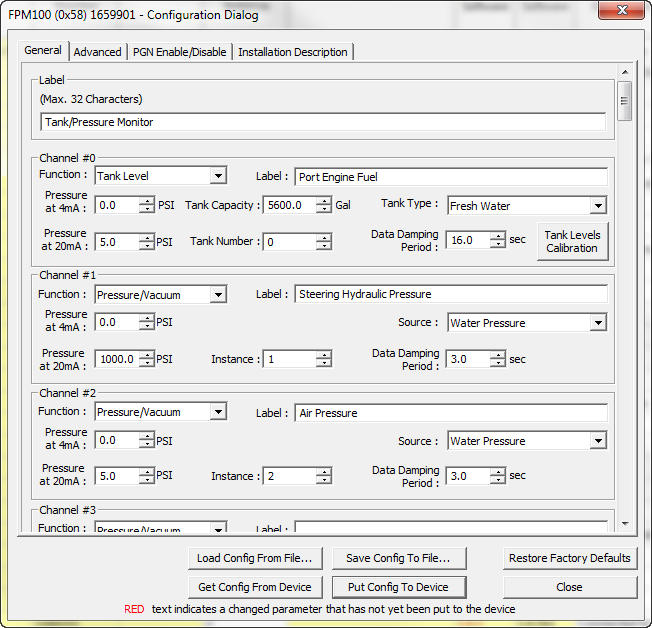652x628 pixels.
Task: Increase Channel #1 Pressure at 20mA
Action: coord(147,355)
